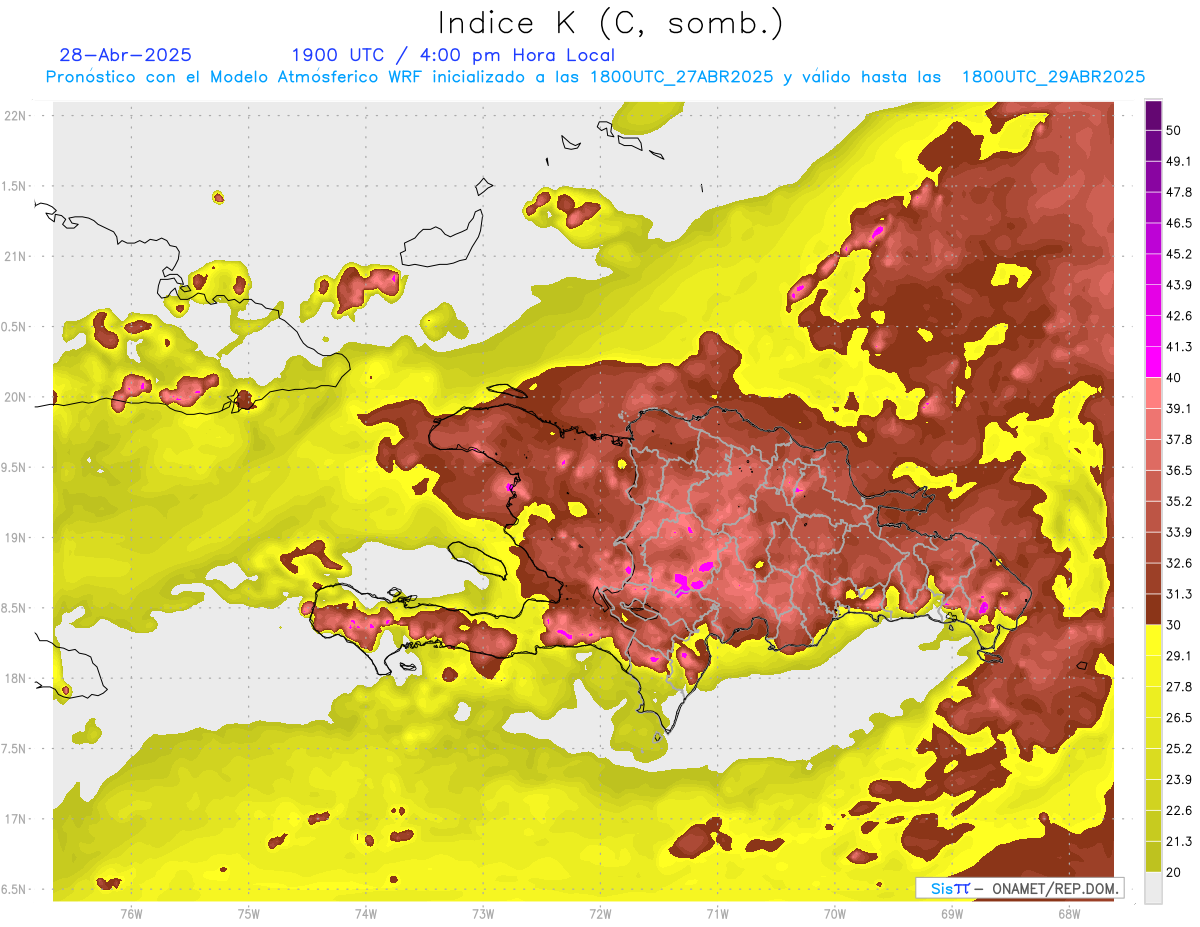Image resolution: width=1200 pixels, height=927 pixels.
Task: Click the legend value "39.1"
Action: (x=1178, y=408)
